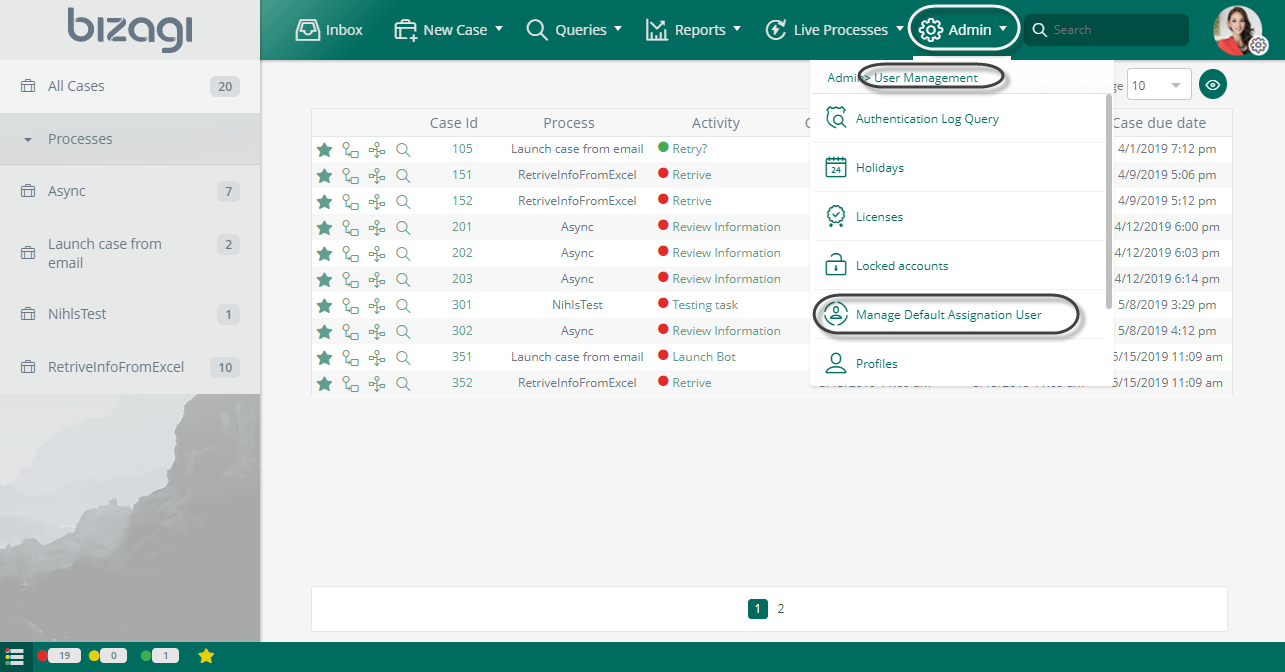Click the green indicator showing 1
The height and width of the screenshot is (672, 1285).
160,656
